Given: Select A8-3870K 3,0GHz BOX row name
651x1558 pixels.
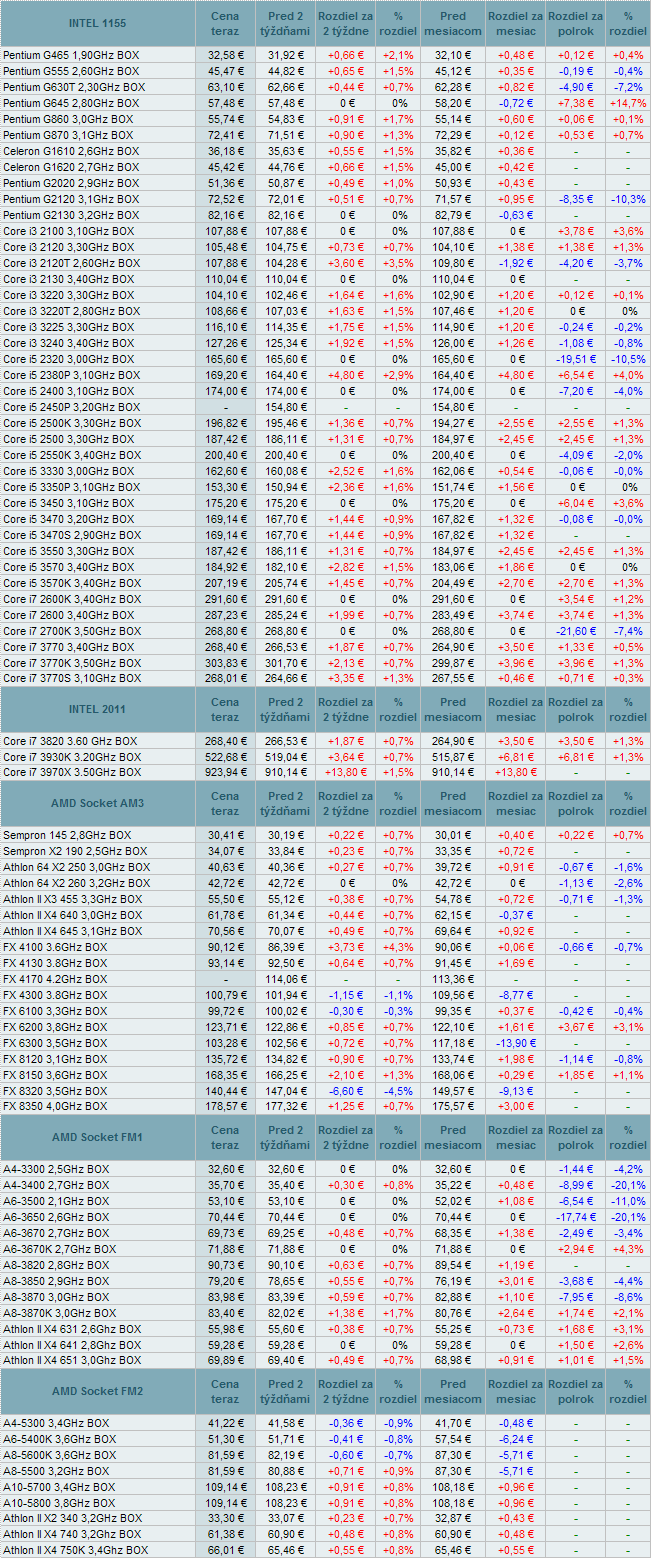Looking at the screenshot, I should pos(60,1313).
